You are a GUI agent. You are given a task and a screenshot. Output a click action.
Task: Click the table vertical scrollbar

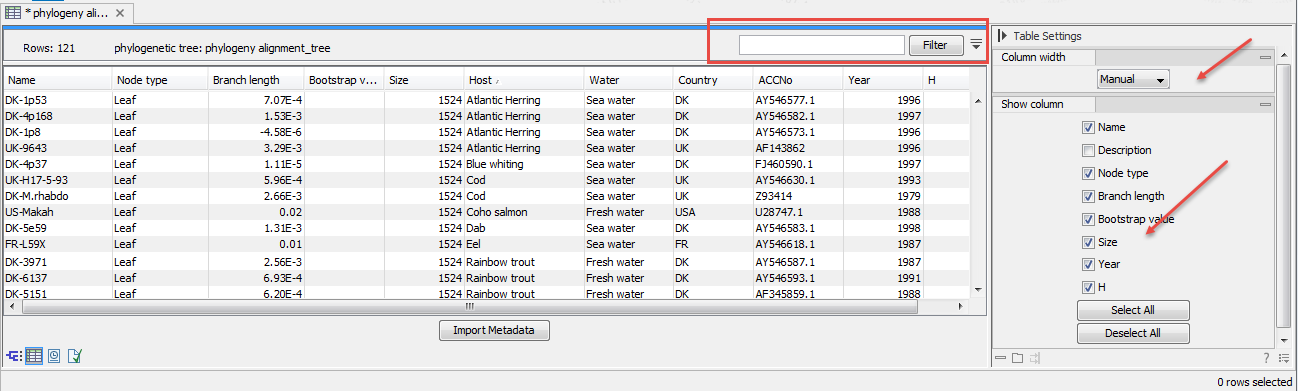coord(977,195)
